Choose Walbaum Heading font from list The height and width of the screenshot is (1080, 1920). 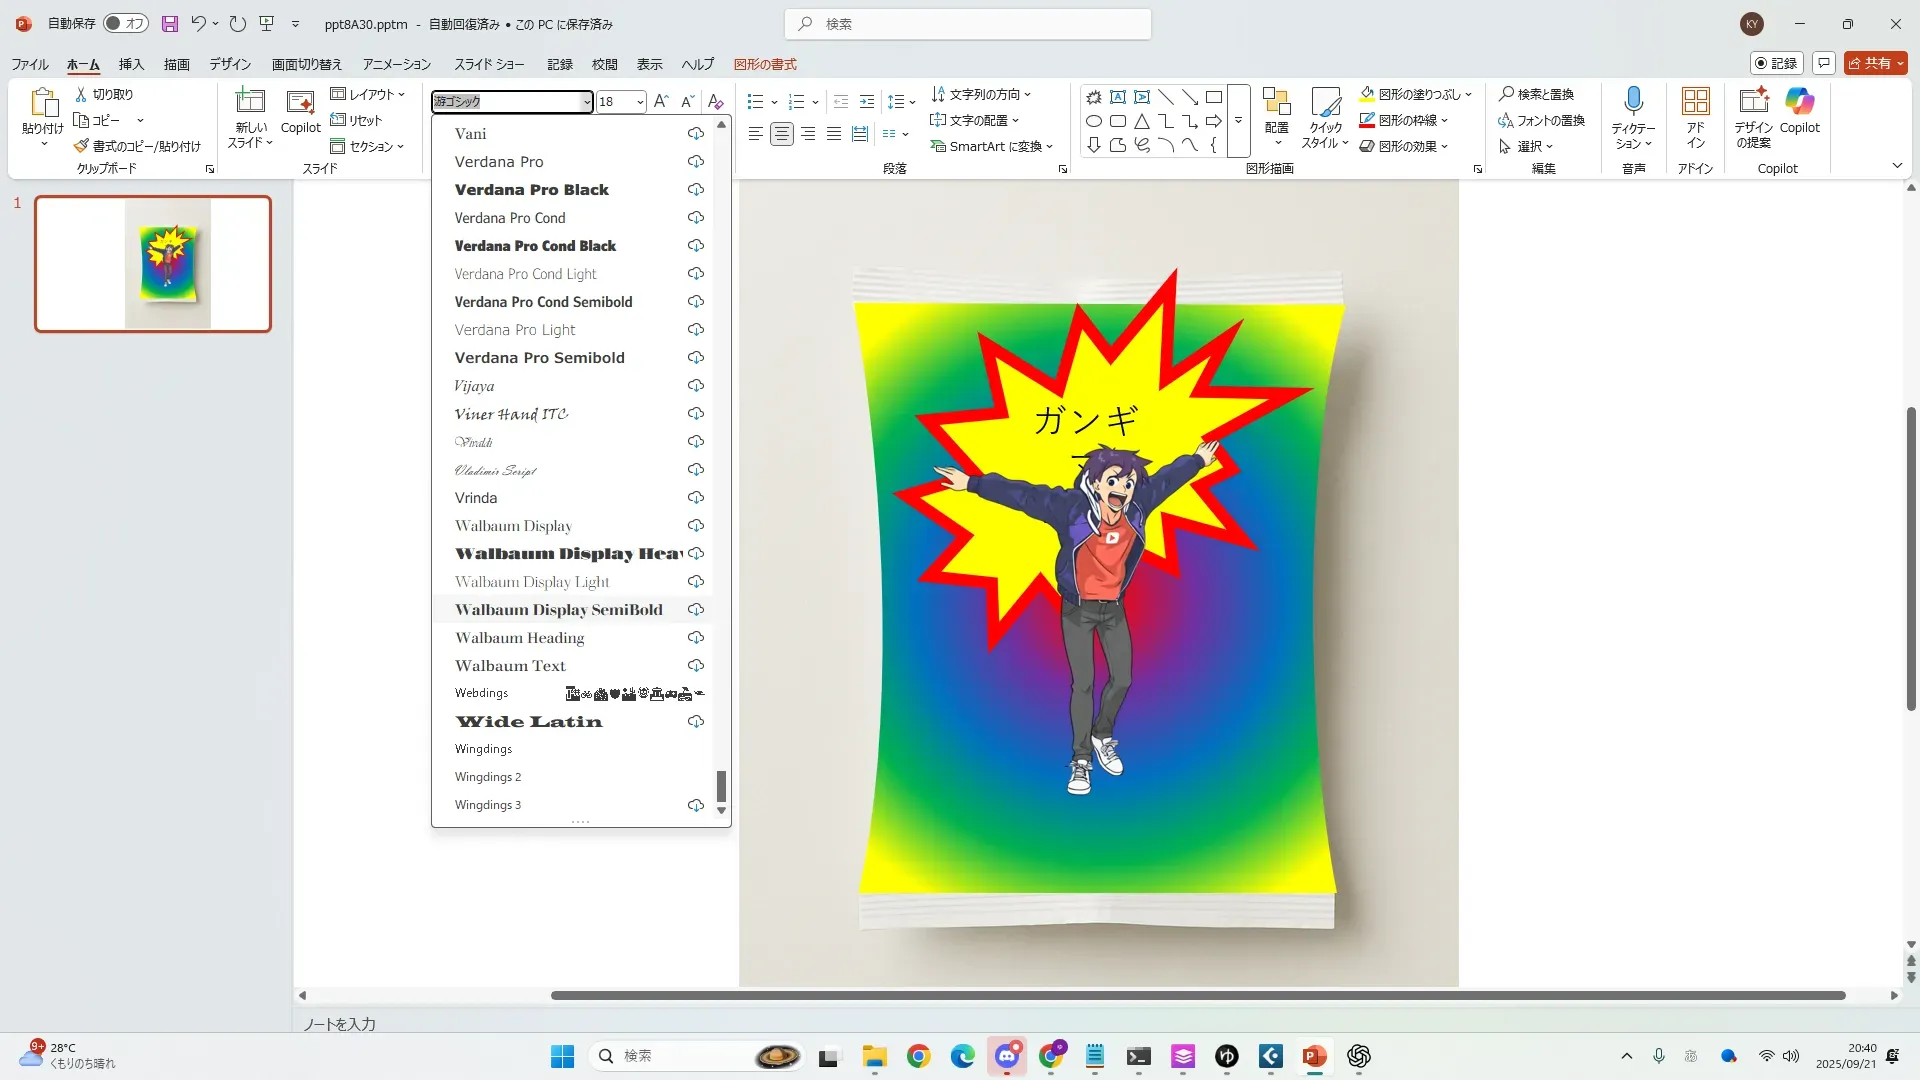coord(519,638)
